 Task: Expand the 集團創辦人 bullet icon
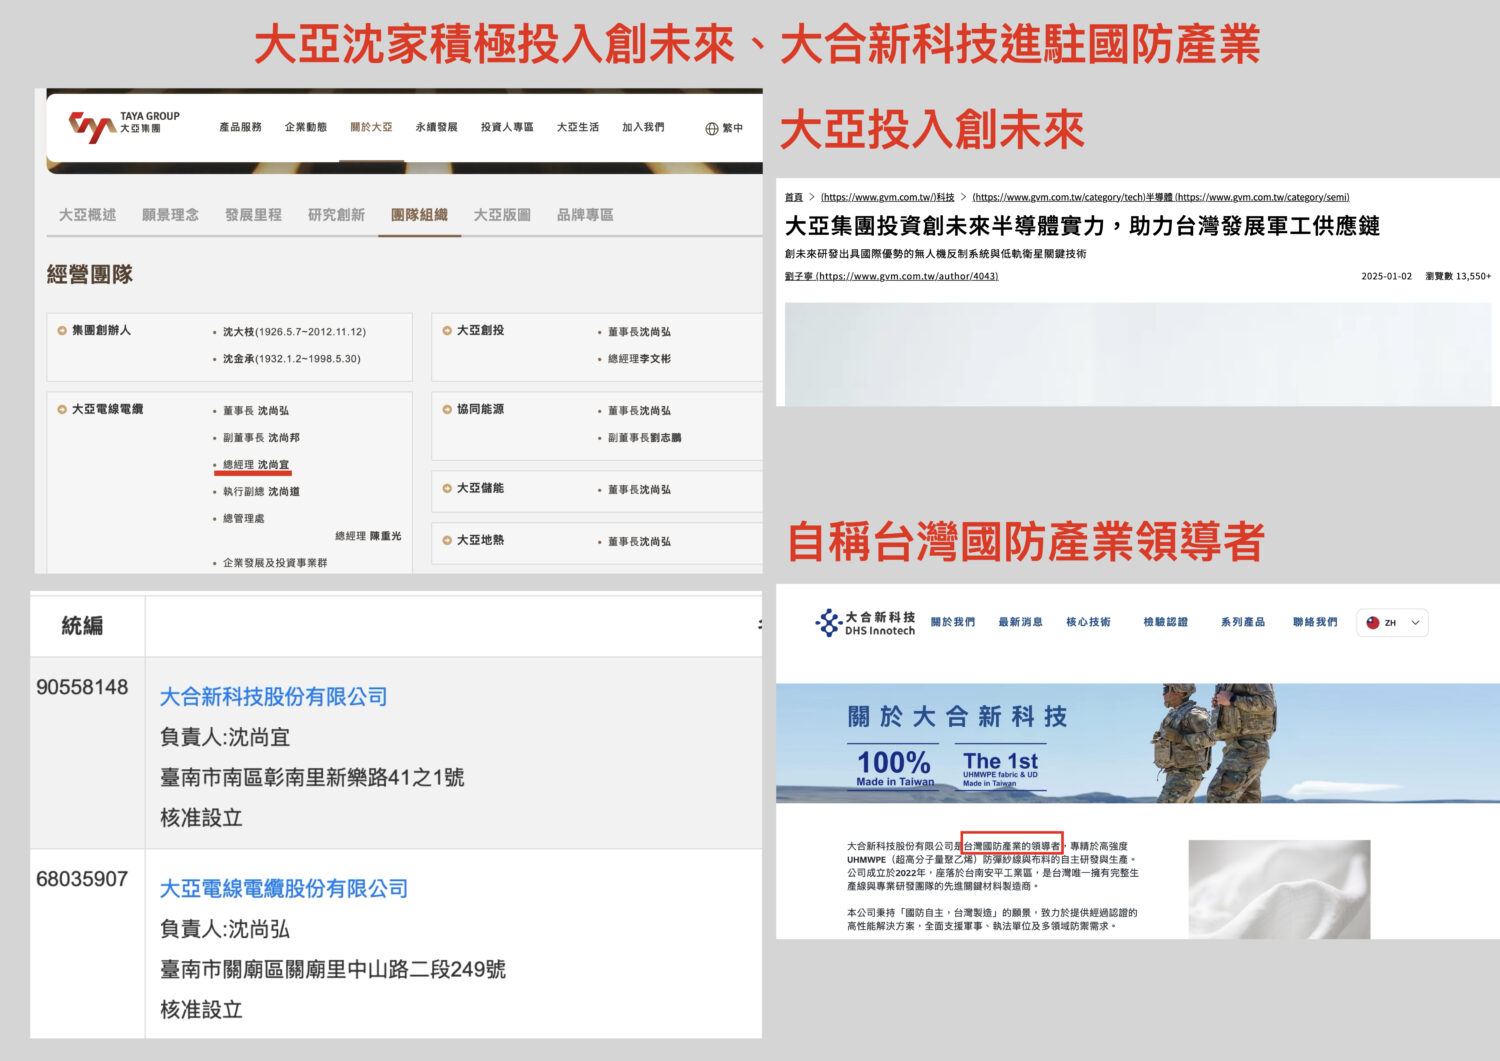coord(62,330)
